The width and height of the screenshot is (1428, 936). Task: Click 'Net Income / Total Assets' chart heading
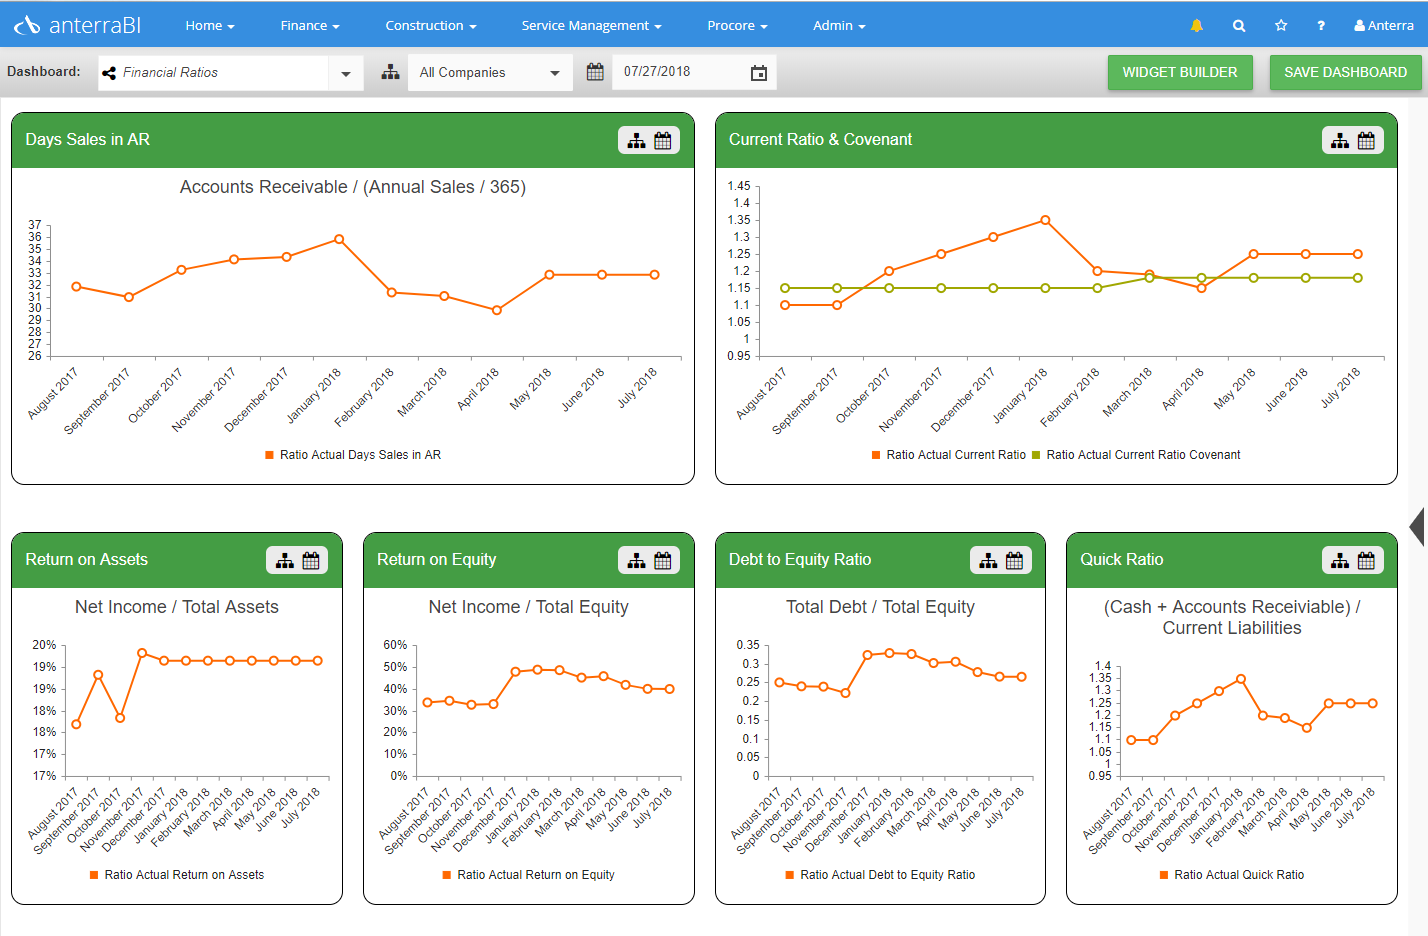[x=177, y=607]
